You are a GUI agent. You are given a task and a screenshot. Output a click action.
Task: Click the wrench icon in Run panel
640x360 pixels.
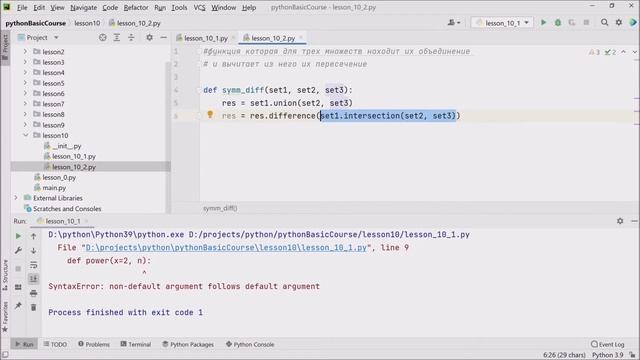[18, 250]
